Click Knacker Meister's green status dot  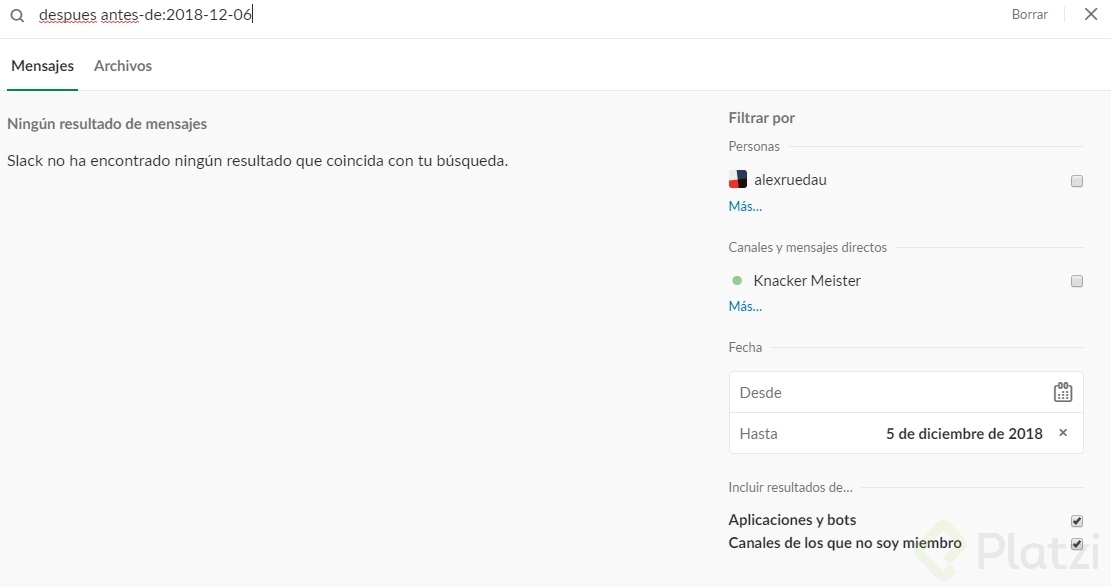pos(737,281)
